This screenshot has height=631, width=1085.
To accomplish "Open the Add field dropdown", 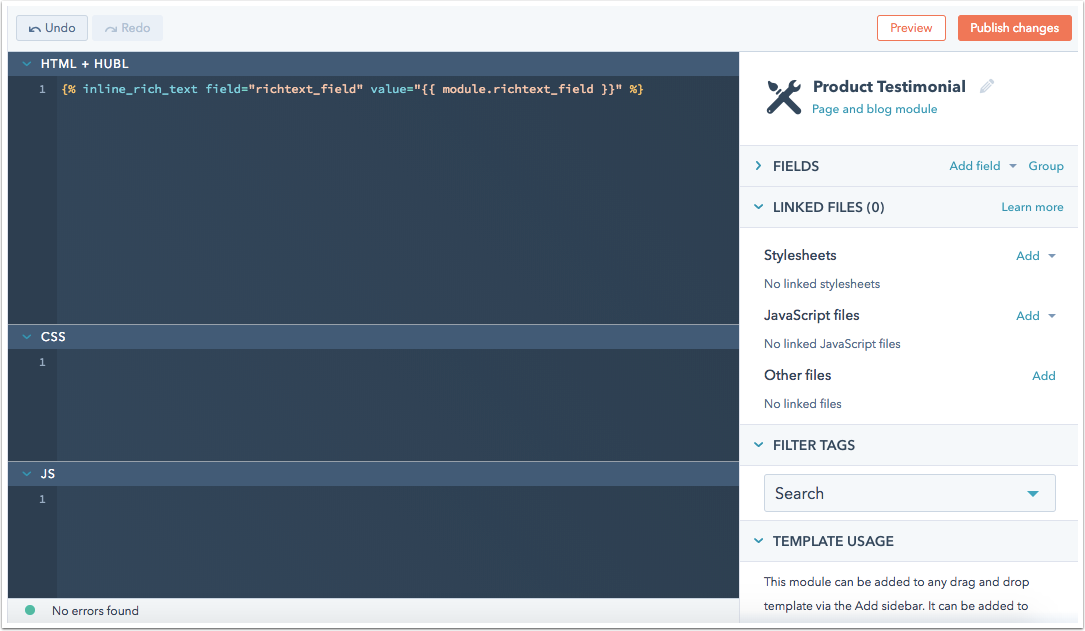I will point(982,166).
